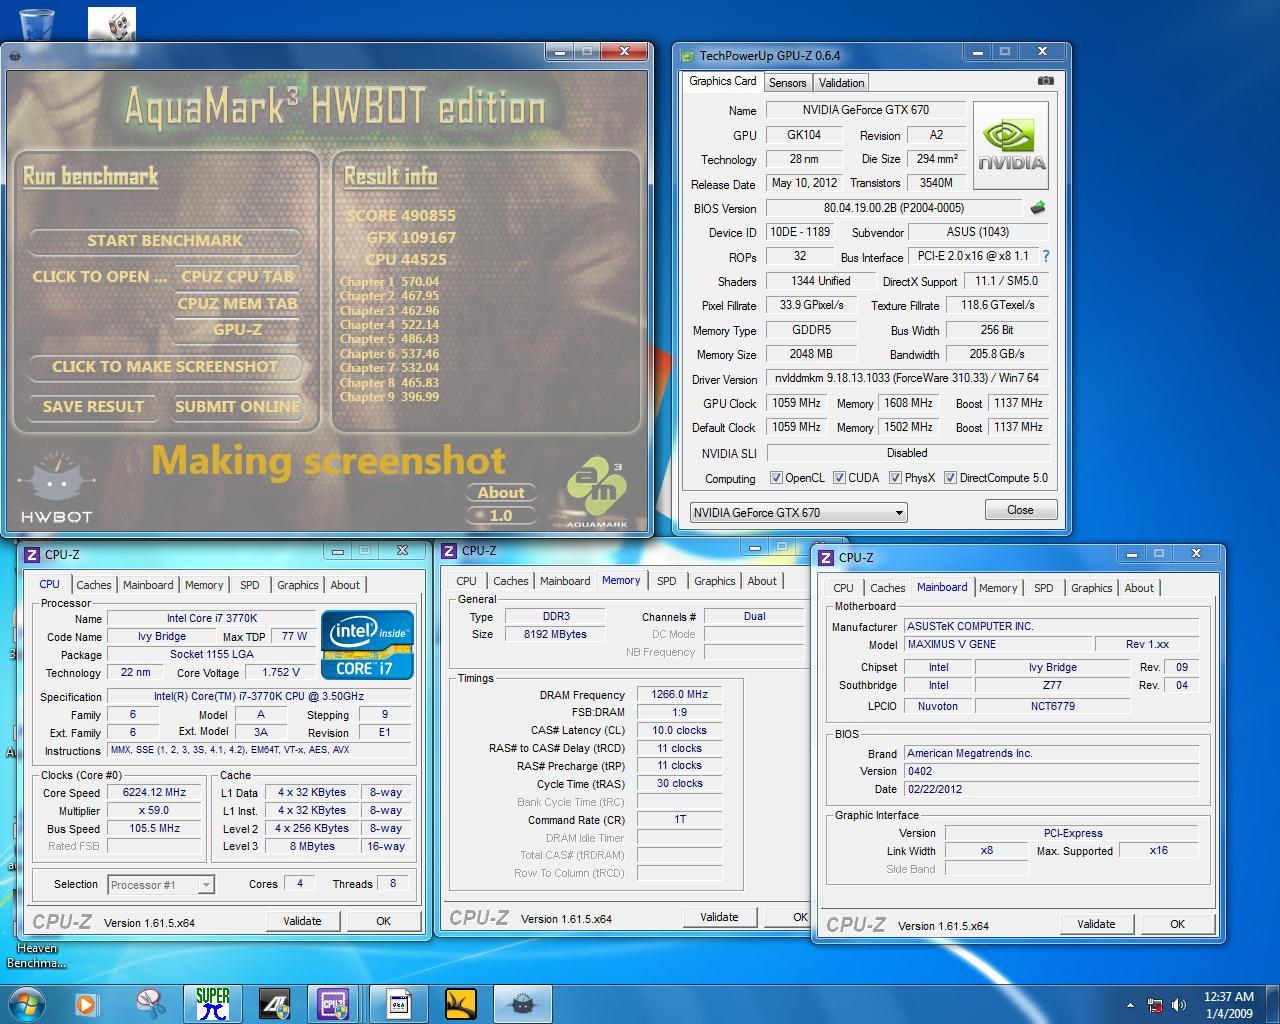The width and height of the screenshot is (1280, 1024).
Task: Launch Windows Media Player from taskbar
Action: tap(87, 1003)
